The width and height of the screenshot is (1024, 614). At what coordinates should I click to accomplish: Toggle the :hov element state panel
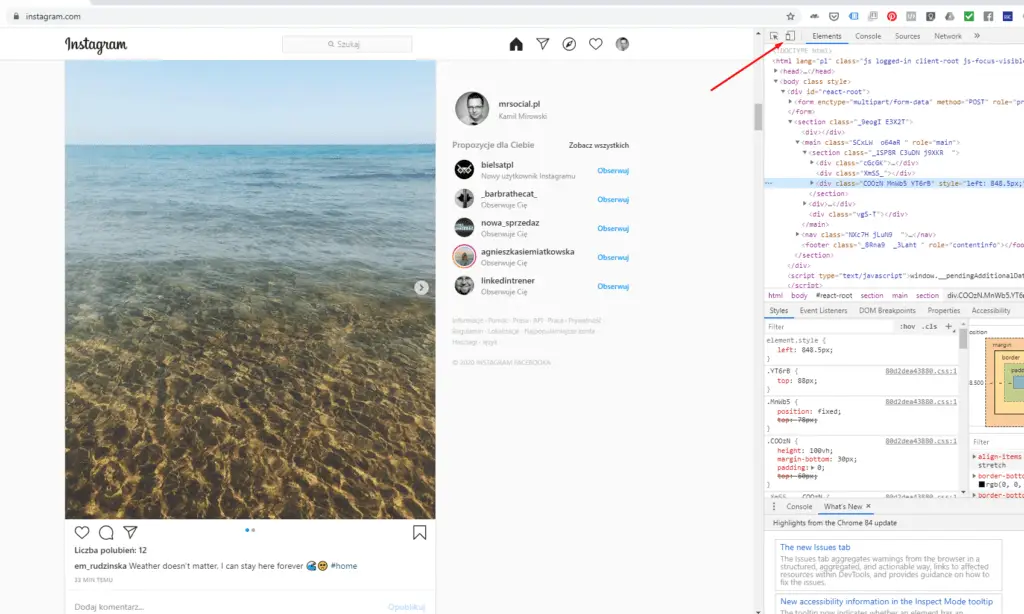pos(907,326)
